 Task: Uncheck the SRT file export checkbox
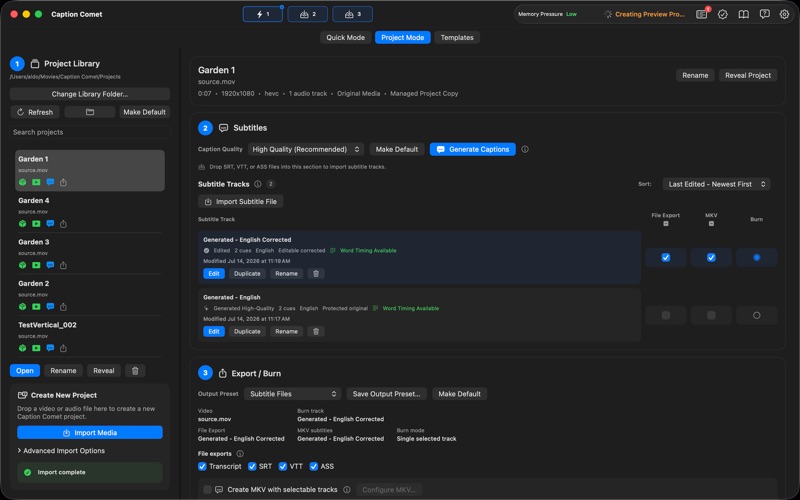coord(252,466)
